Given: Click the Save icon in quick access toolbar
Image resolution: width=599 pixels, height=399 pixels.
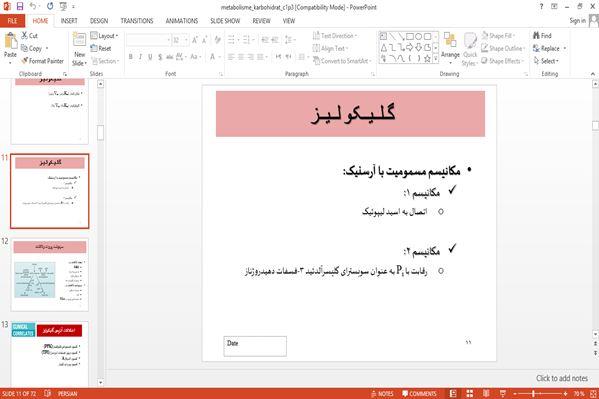Looking at the screenshot, I should point(20,6).
